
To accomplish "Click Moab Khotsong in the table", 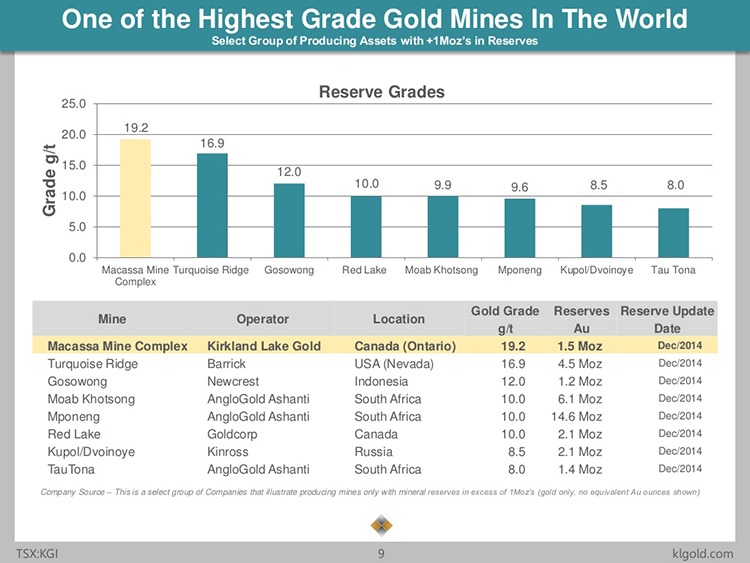I will click(91, 399).
